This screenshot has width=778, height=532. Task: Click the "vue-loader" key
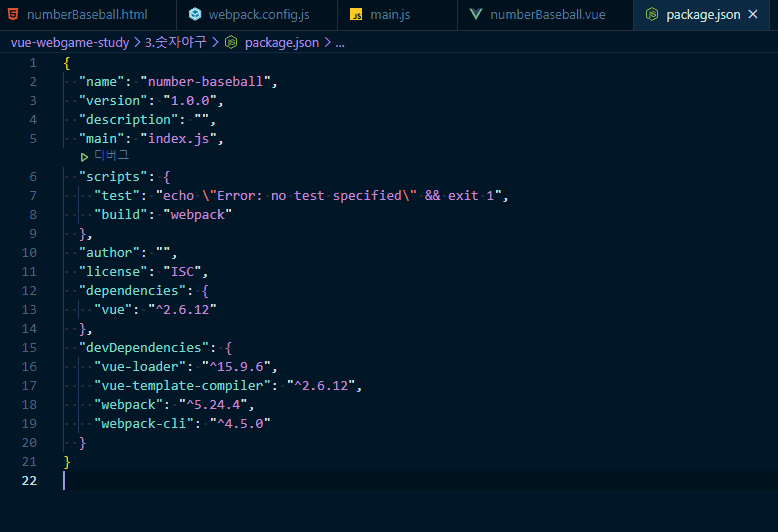(x=140, y=367)
